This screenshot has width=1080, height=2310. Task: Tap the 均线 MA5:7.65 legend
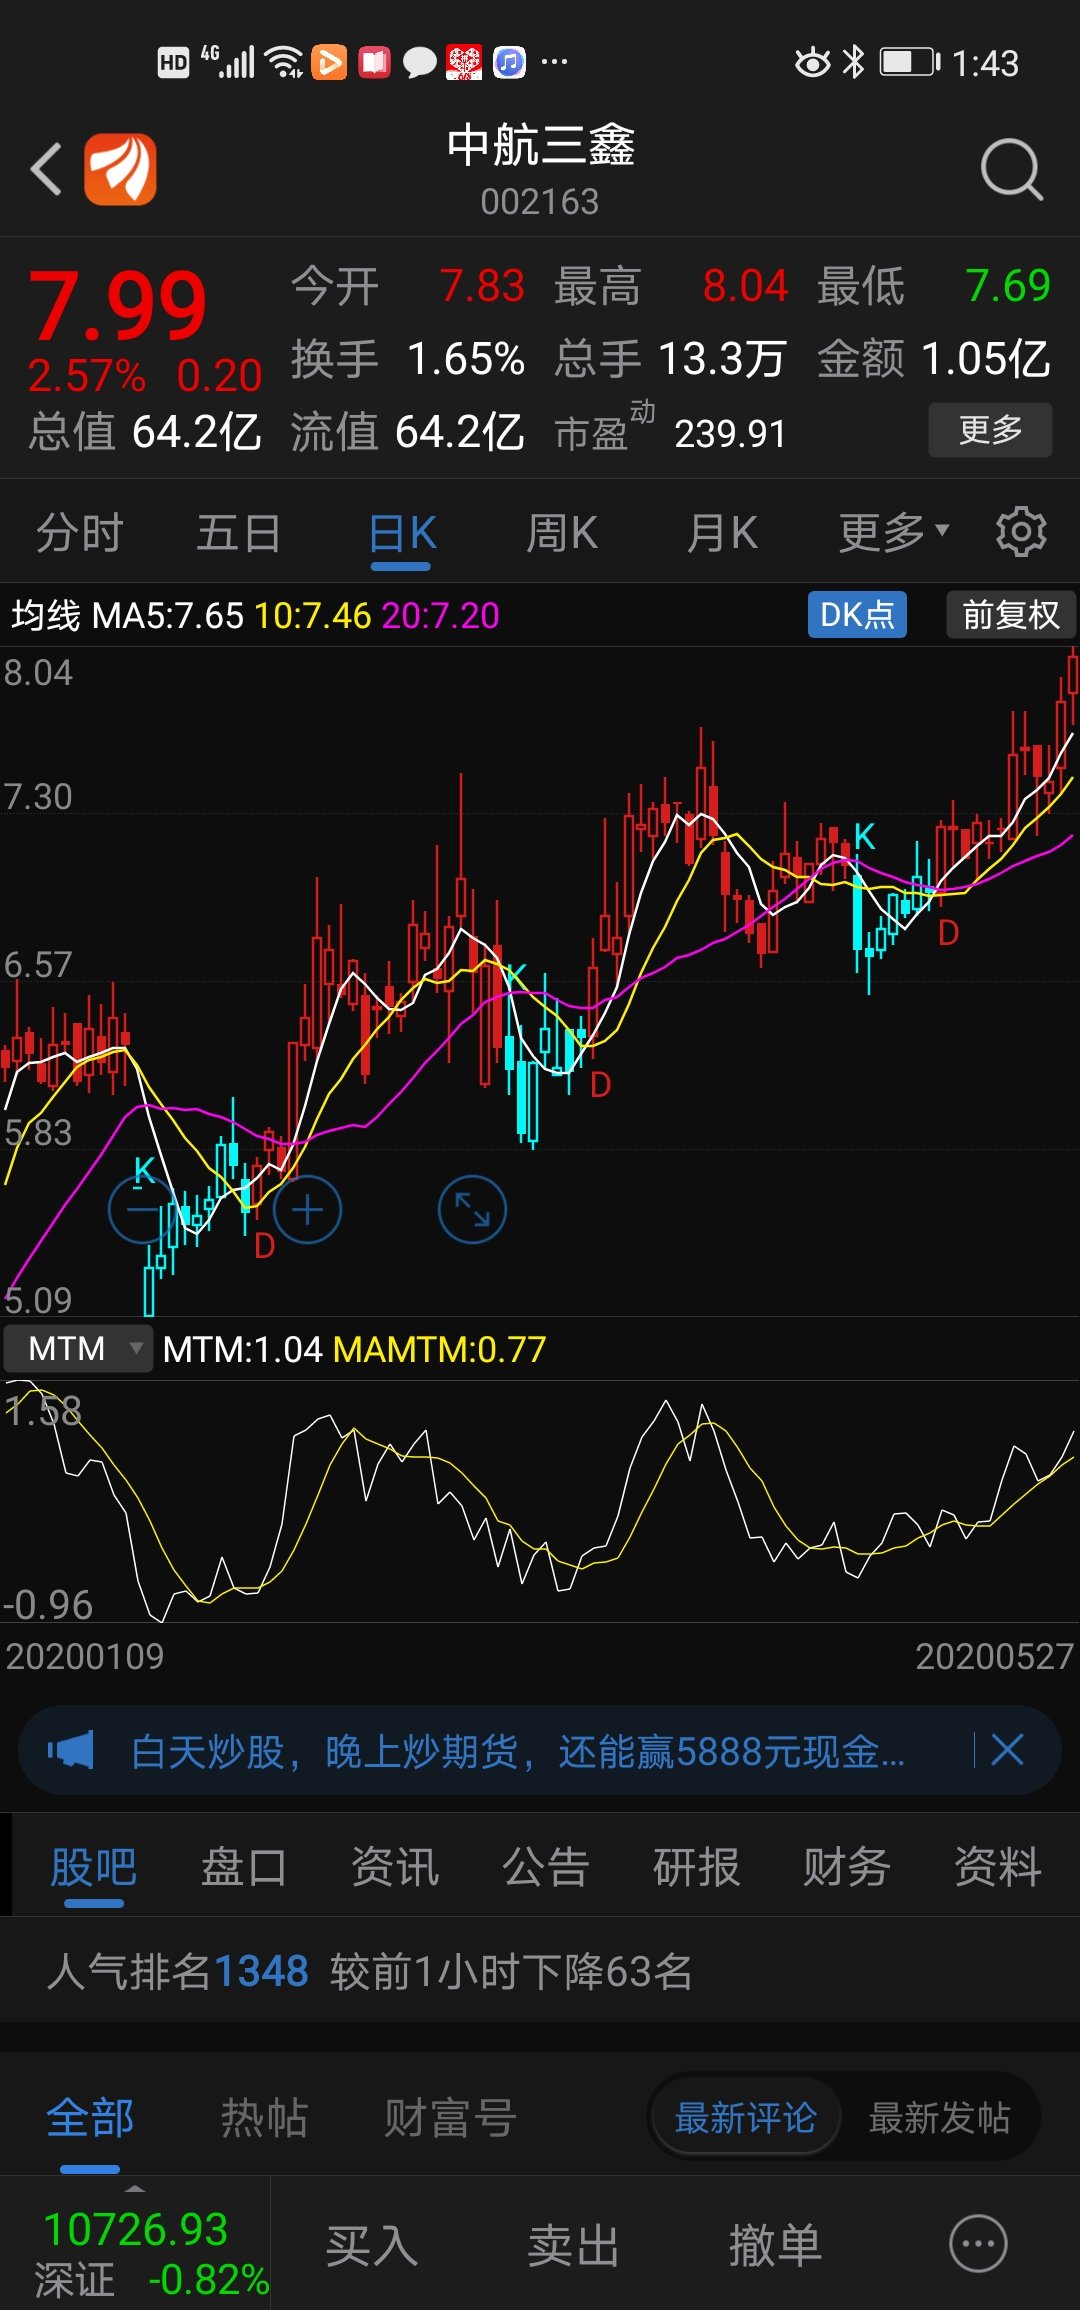coord(127,615)
